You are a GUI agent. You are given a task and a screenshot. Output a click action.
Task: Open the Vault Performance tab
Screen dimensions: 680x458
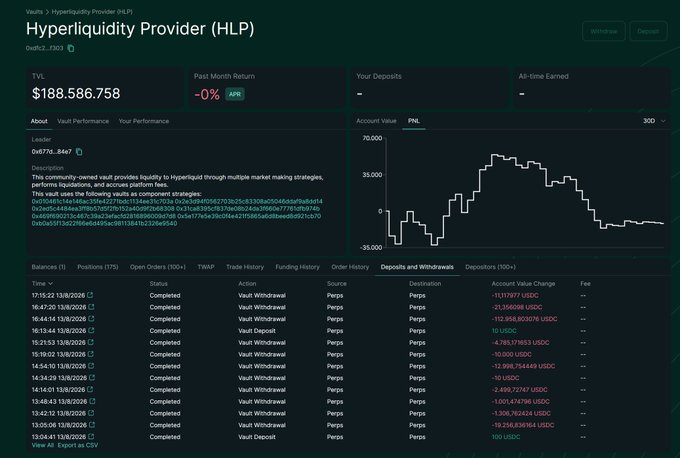(x=83, y=121)
